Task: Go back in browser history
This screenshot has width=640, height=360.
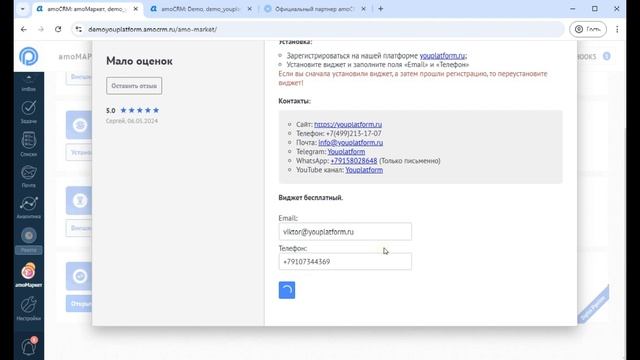Action: click(x=24, y=29)
